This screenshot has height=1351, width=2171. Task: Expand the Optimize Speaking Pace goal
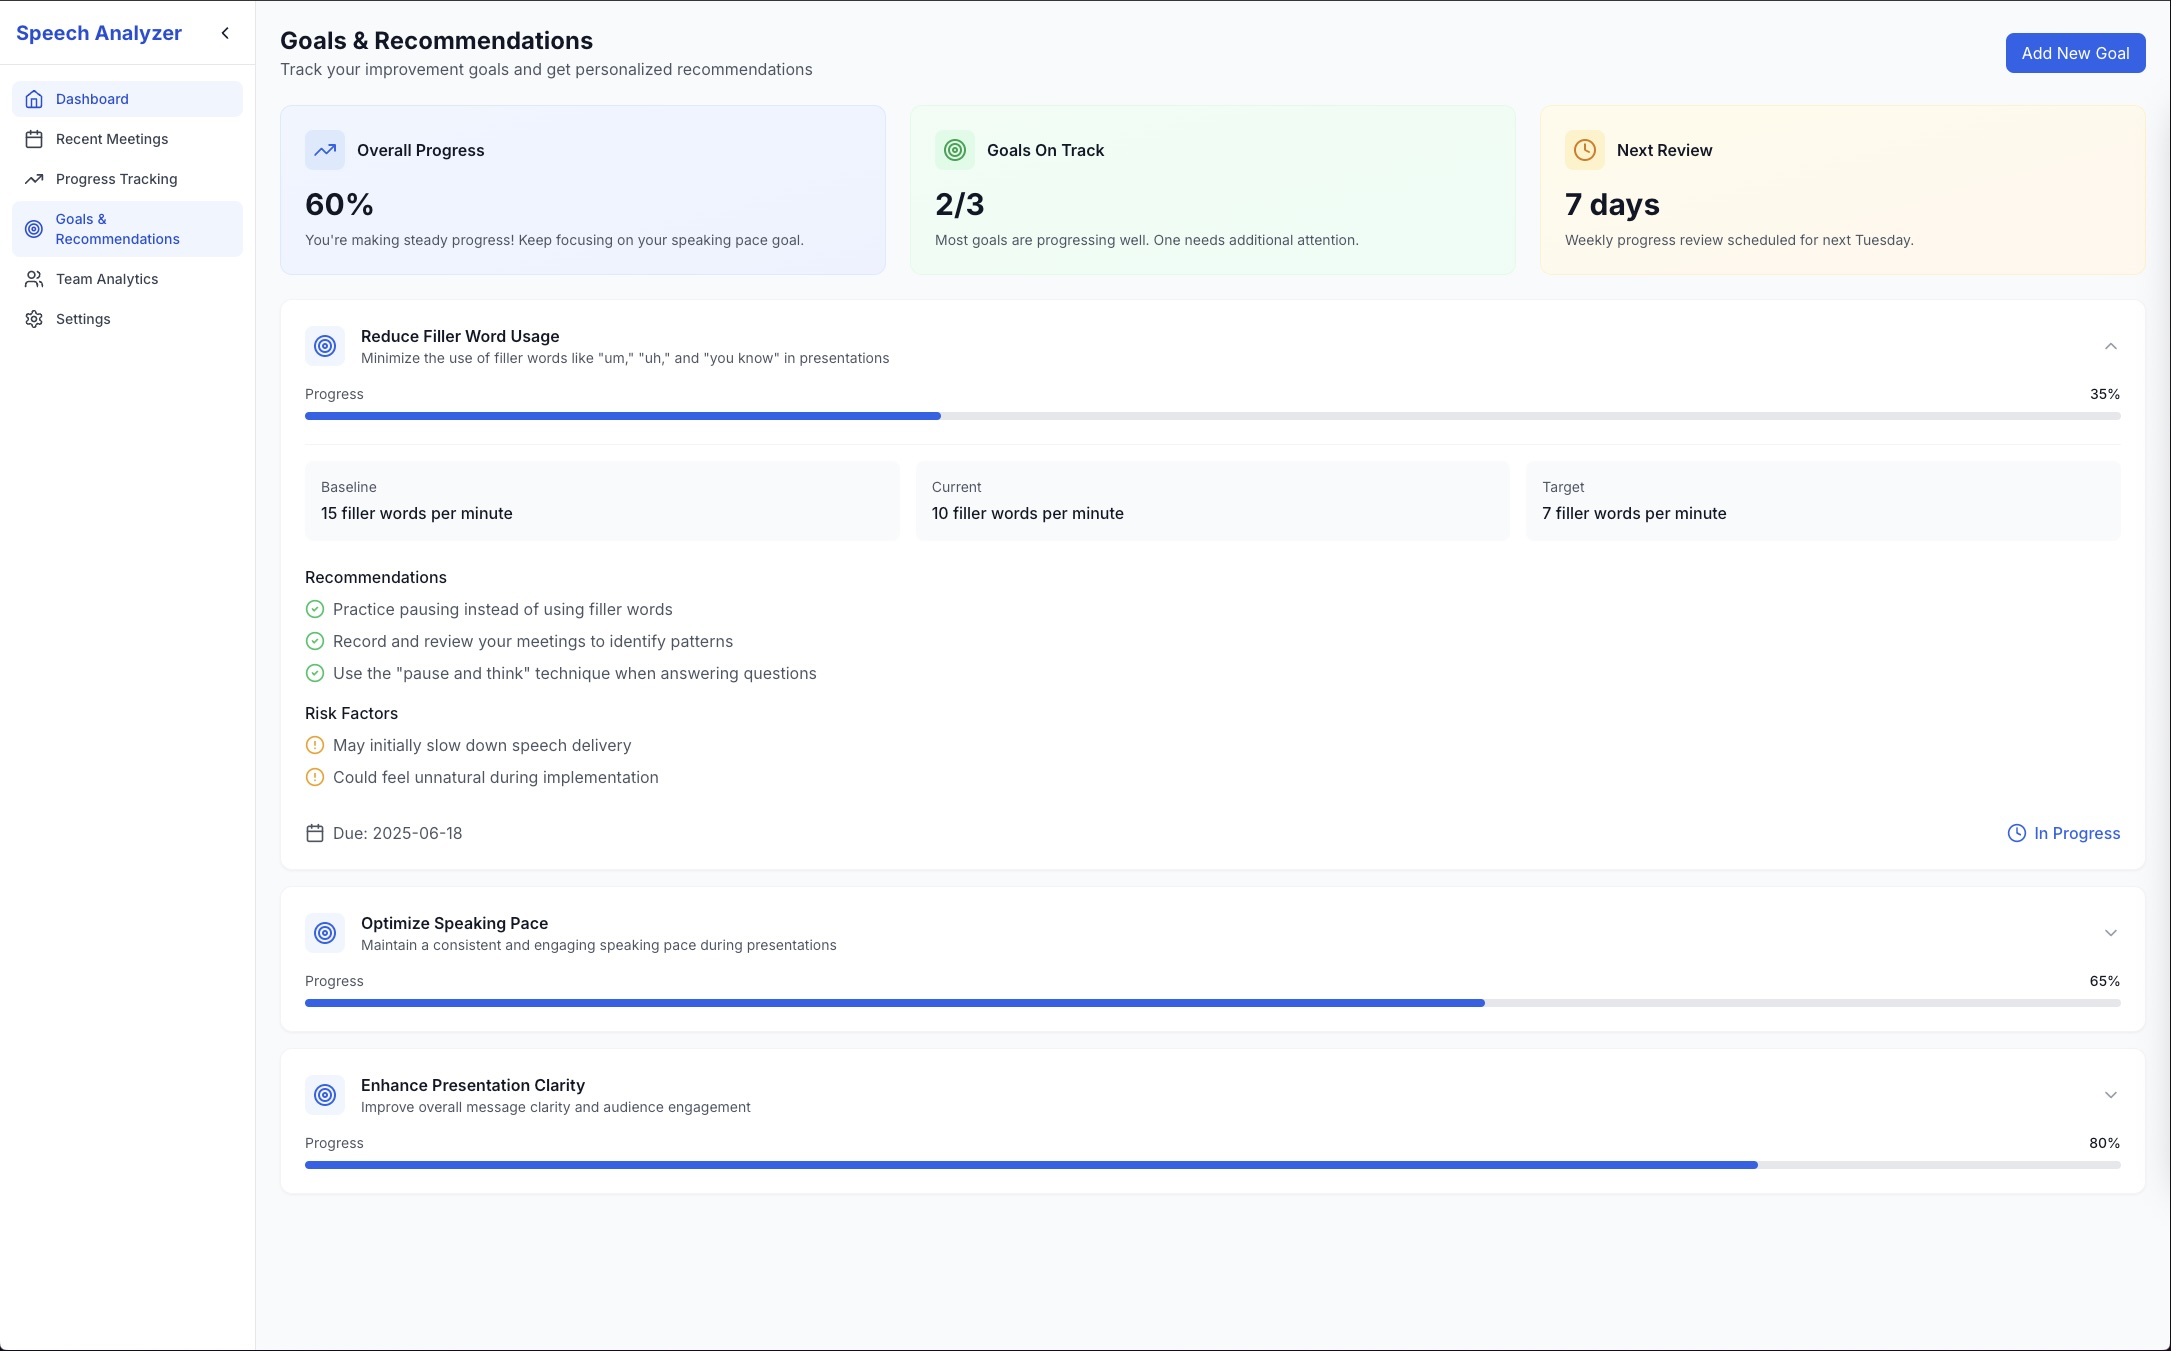2110,933
